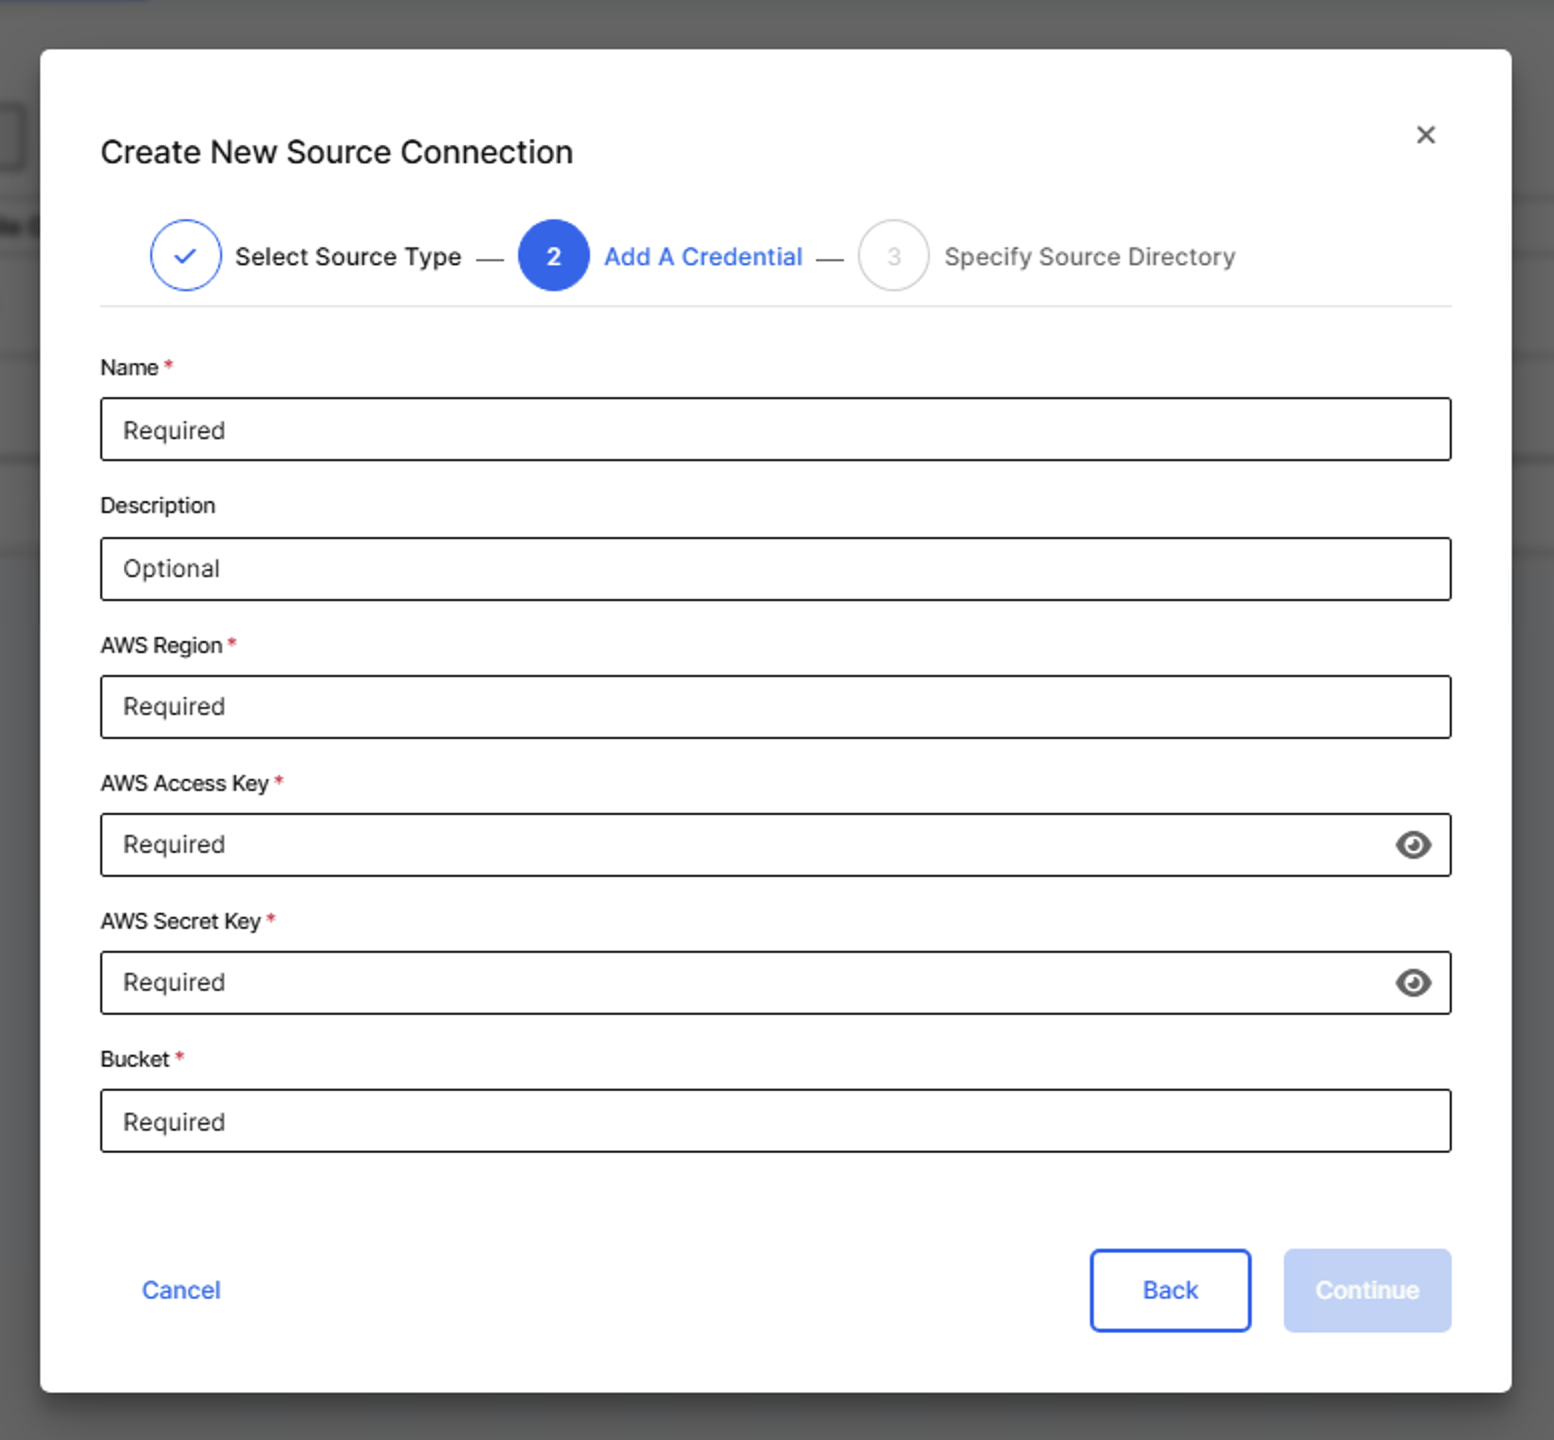Image resolution: width=1554 pixels, height=1440 pixels.
Task: Jump to Specify Source Directory step
Action: pos(1089,257)
